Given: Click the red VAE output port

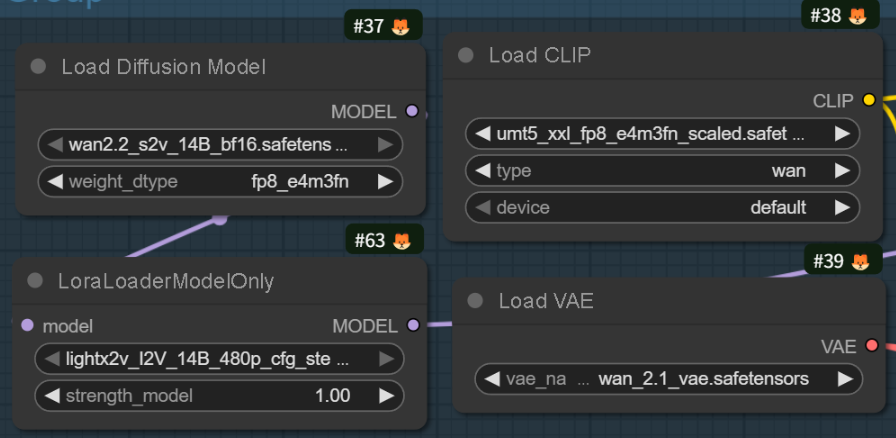Looking at the screenshot, I should 871,345.
